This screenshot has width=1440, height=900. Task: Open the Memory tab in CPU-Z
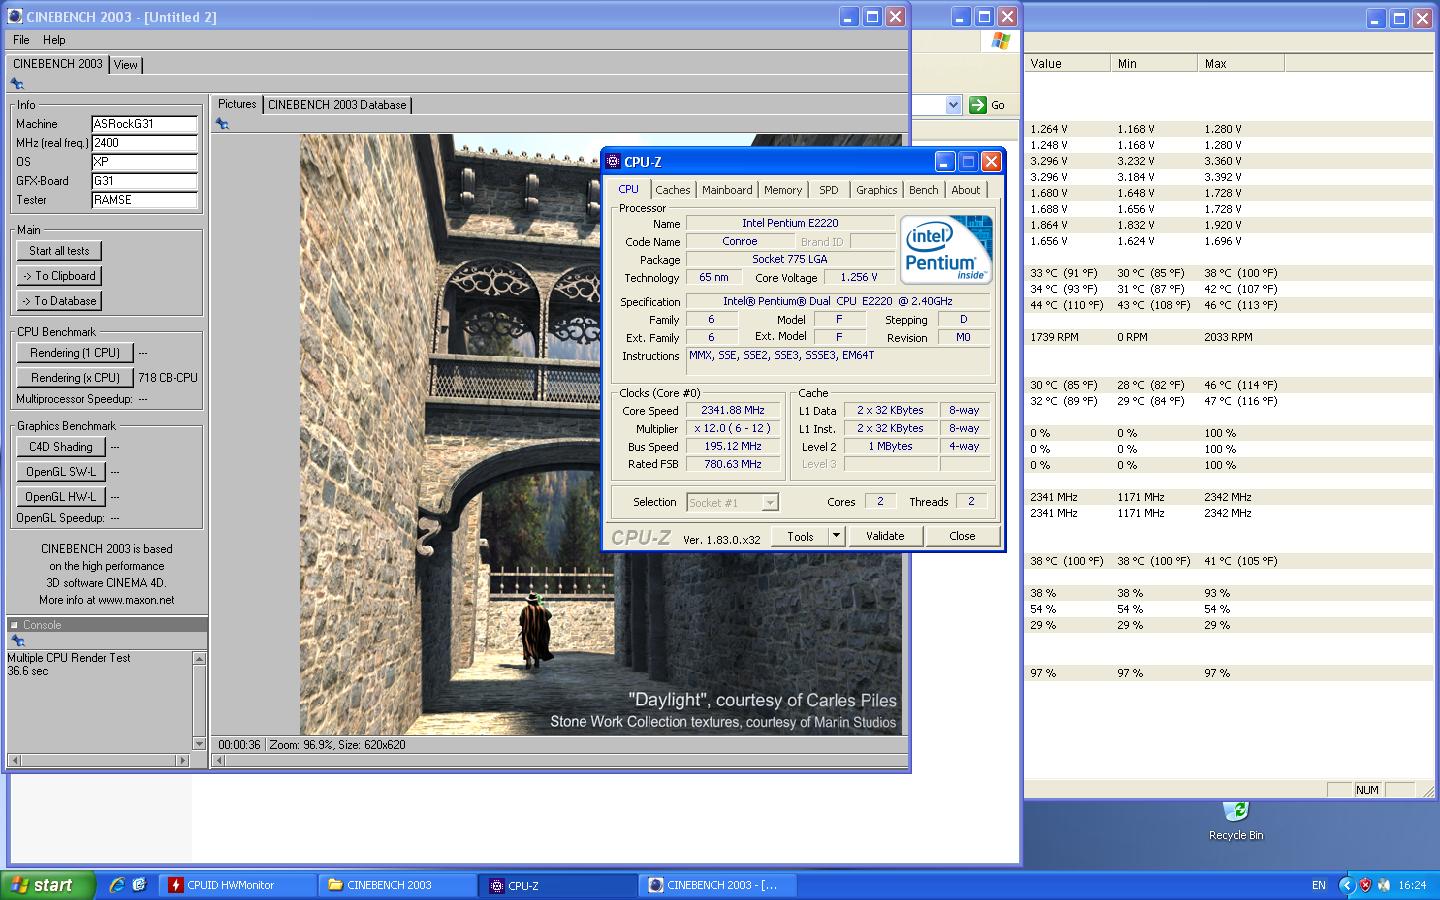pyautogui.click(x=783, y=190)
